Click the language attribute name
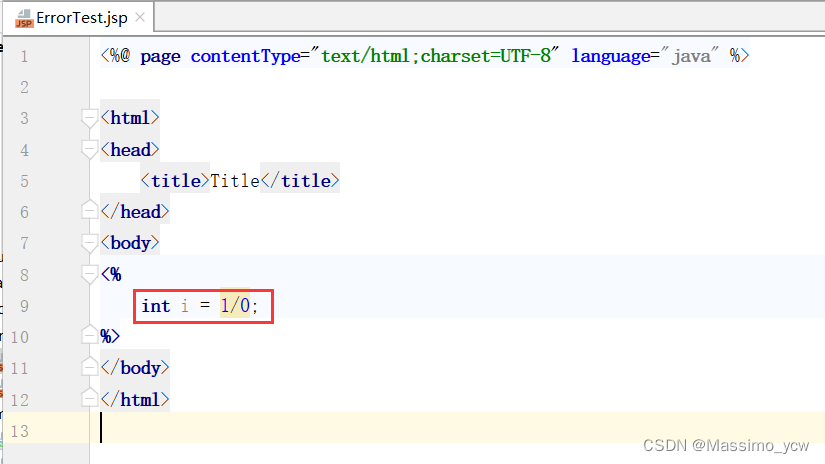825x464 pixels. click(611, 56)
